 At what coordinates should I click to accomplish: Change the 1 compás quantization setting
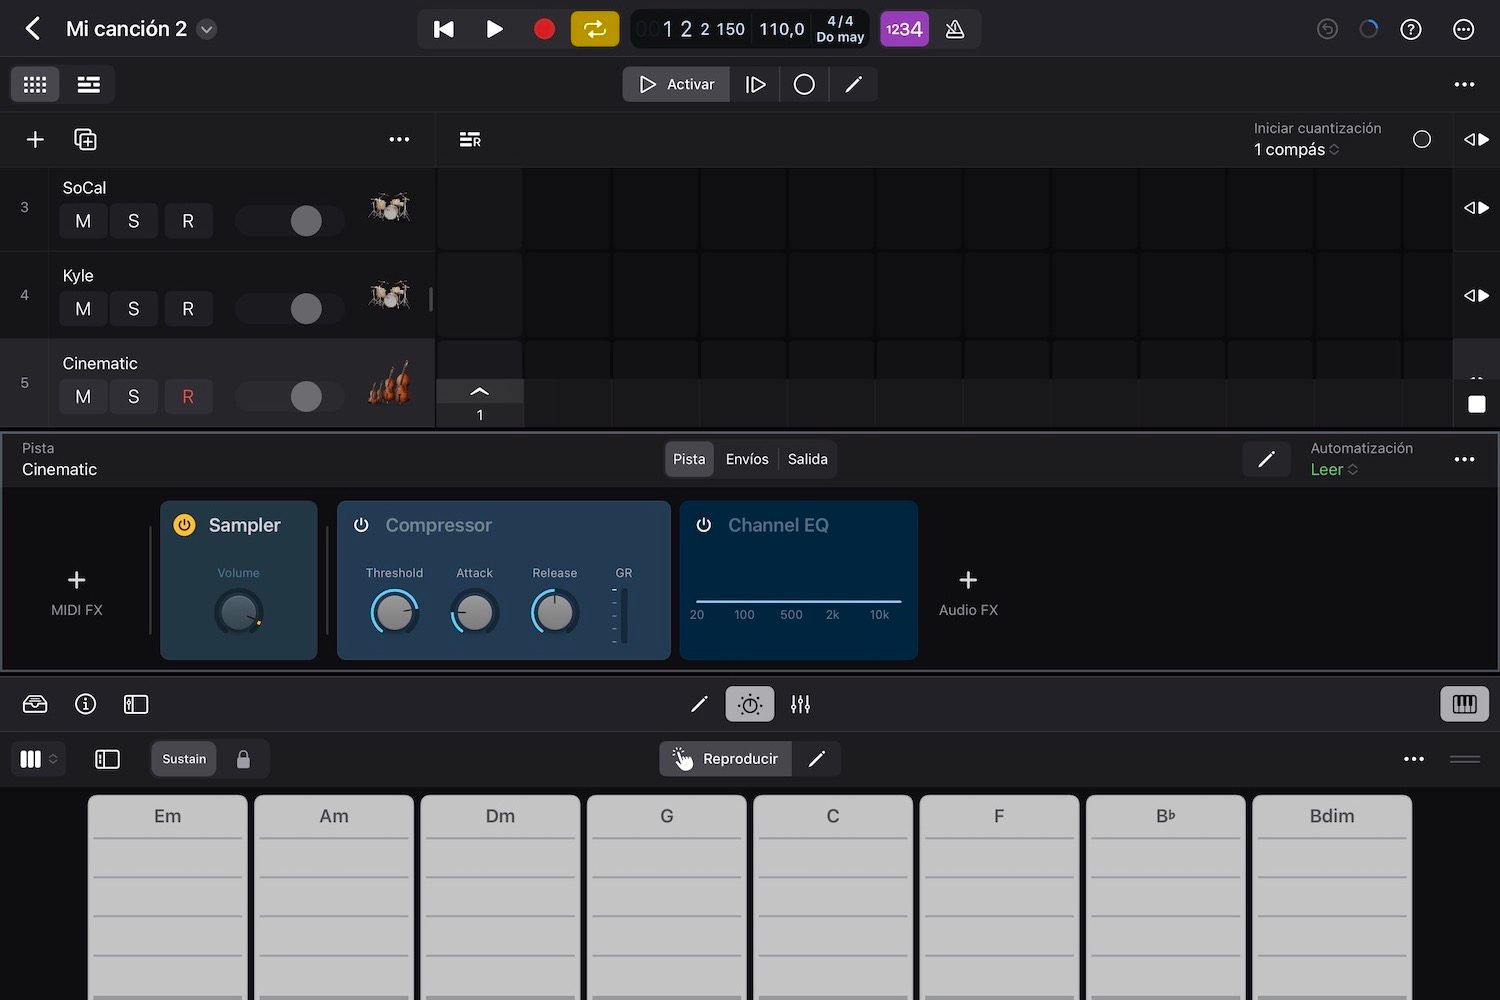pyautogui.click(x=1294, y=149)
